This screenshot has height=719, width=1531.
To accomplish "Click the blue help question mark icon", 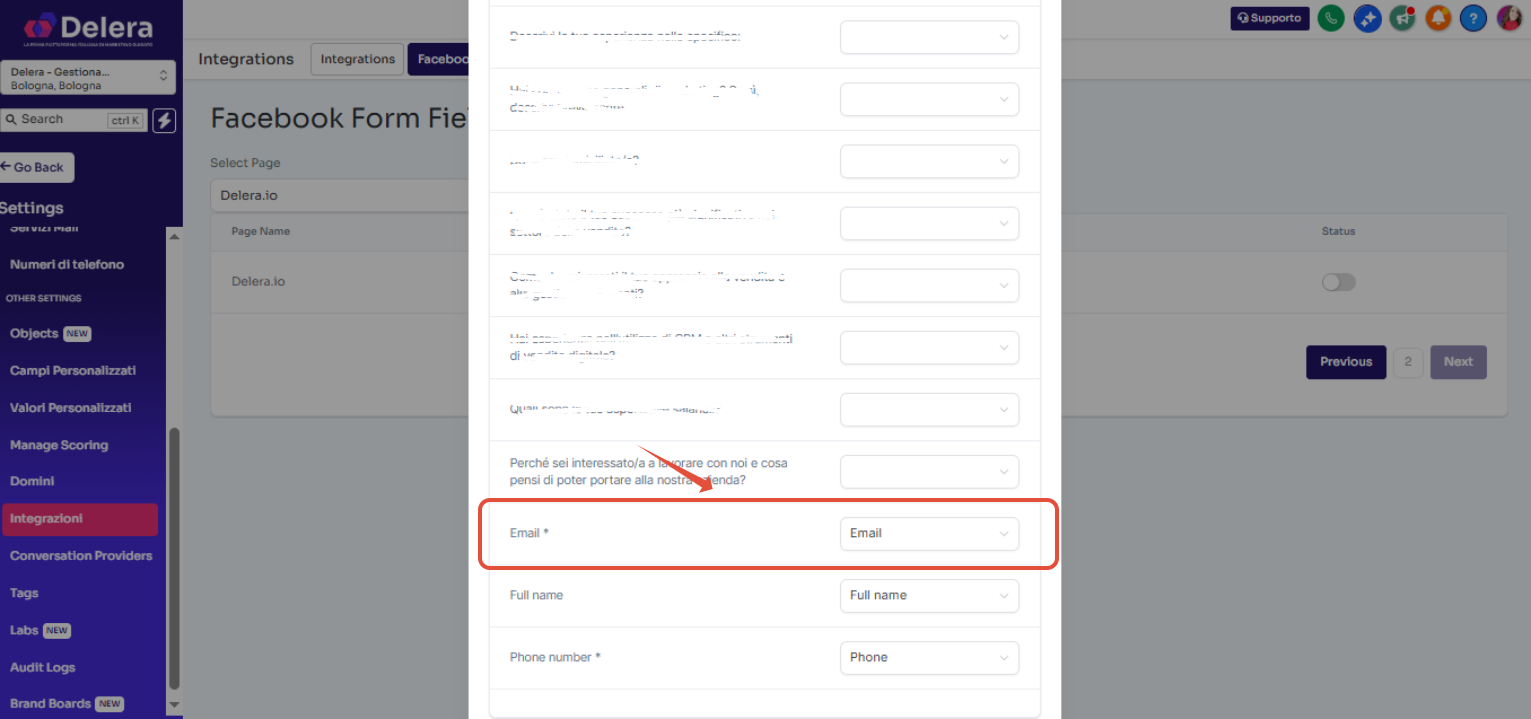I will pyautogui.click(x=1473, y=18).
